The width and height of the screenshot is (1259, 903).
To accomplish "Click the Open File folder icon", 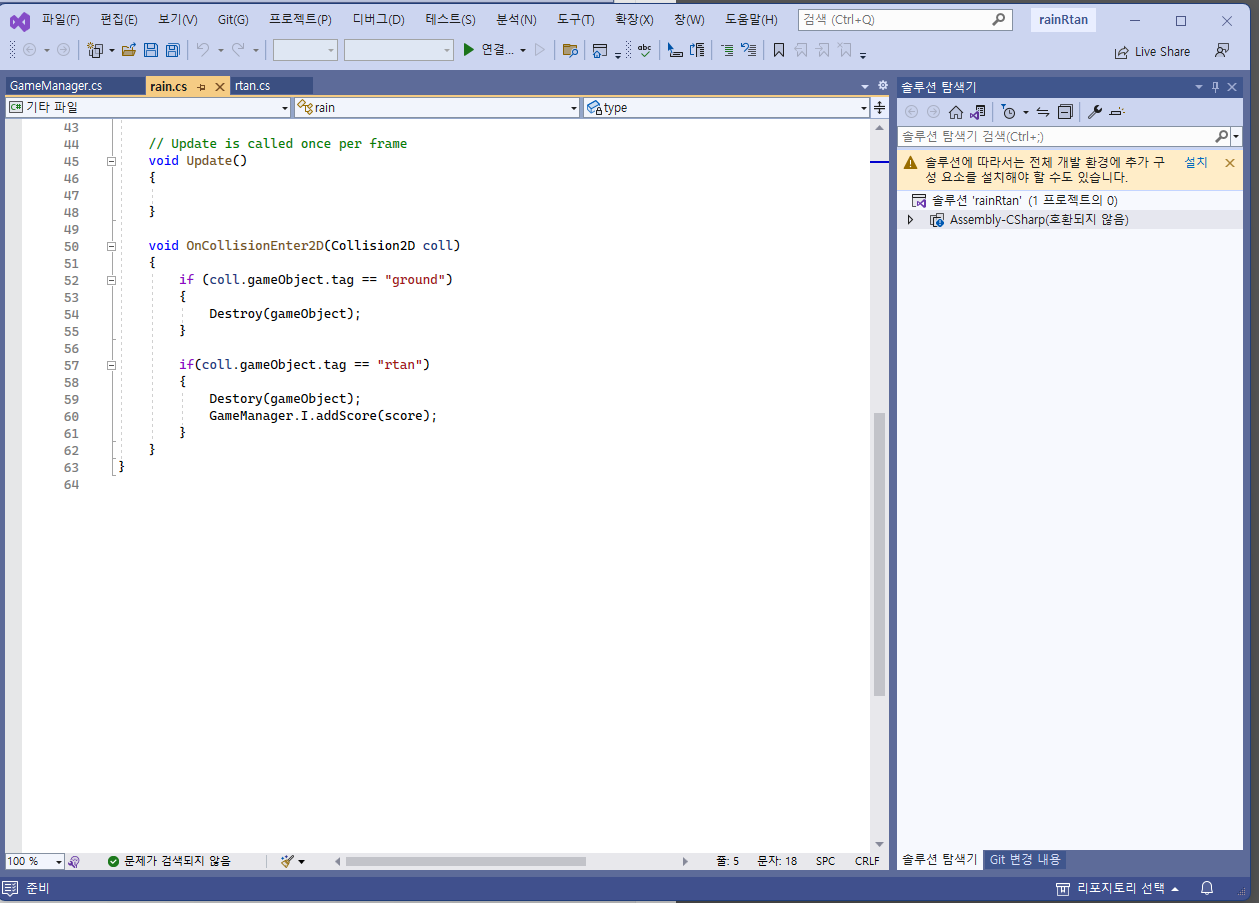I will pyautogui.click(x=129, y=50).
